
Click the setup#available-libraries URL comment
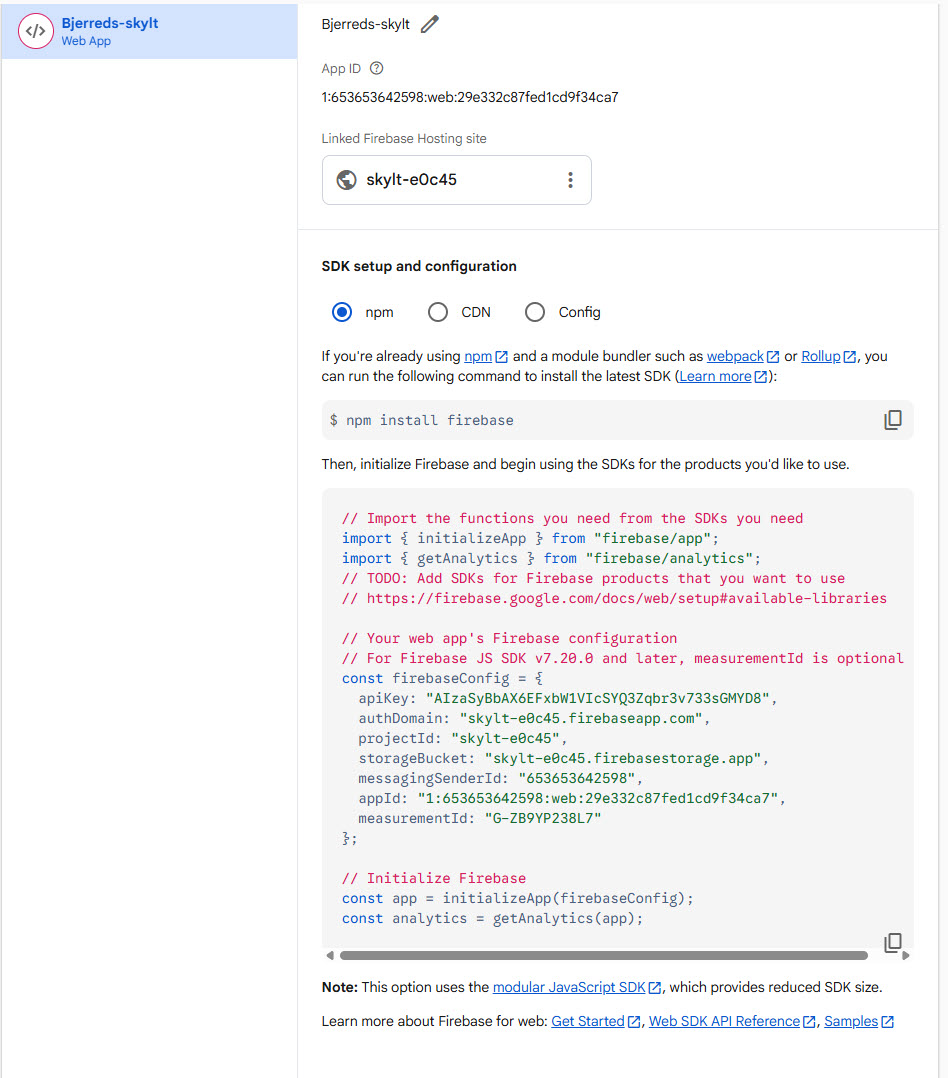pos(614,598)
